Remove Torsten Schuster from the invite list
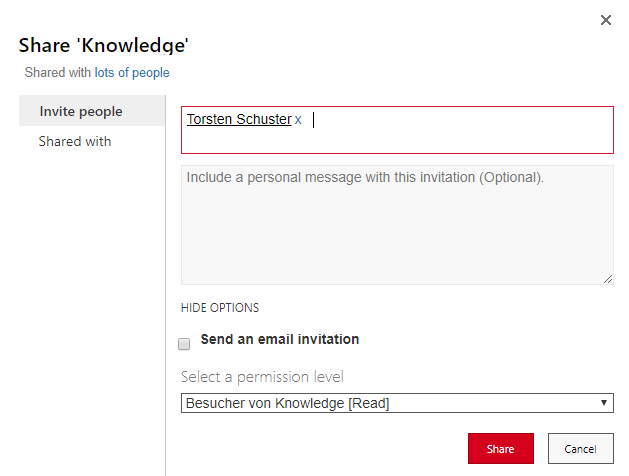This screenshot has height=476, width=629. [x=298, y=120]
